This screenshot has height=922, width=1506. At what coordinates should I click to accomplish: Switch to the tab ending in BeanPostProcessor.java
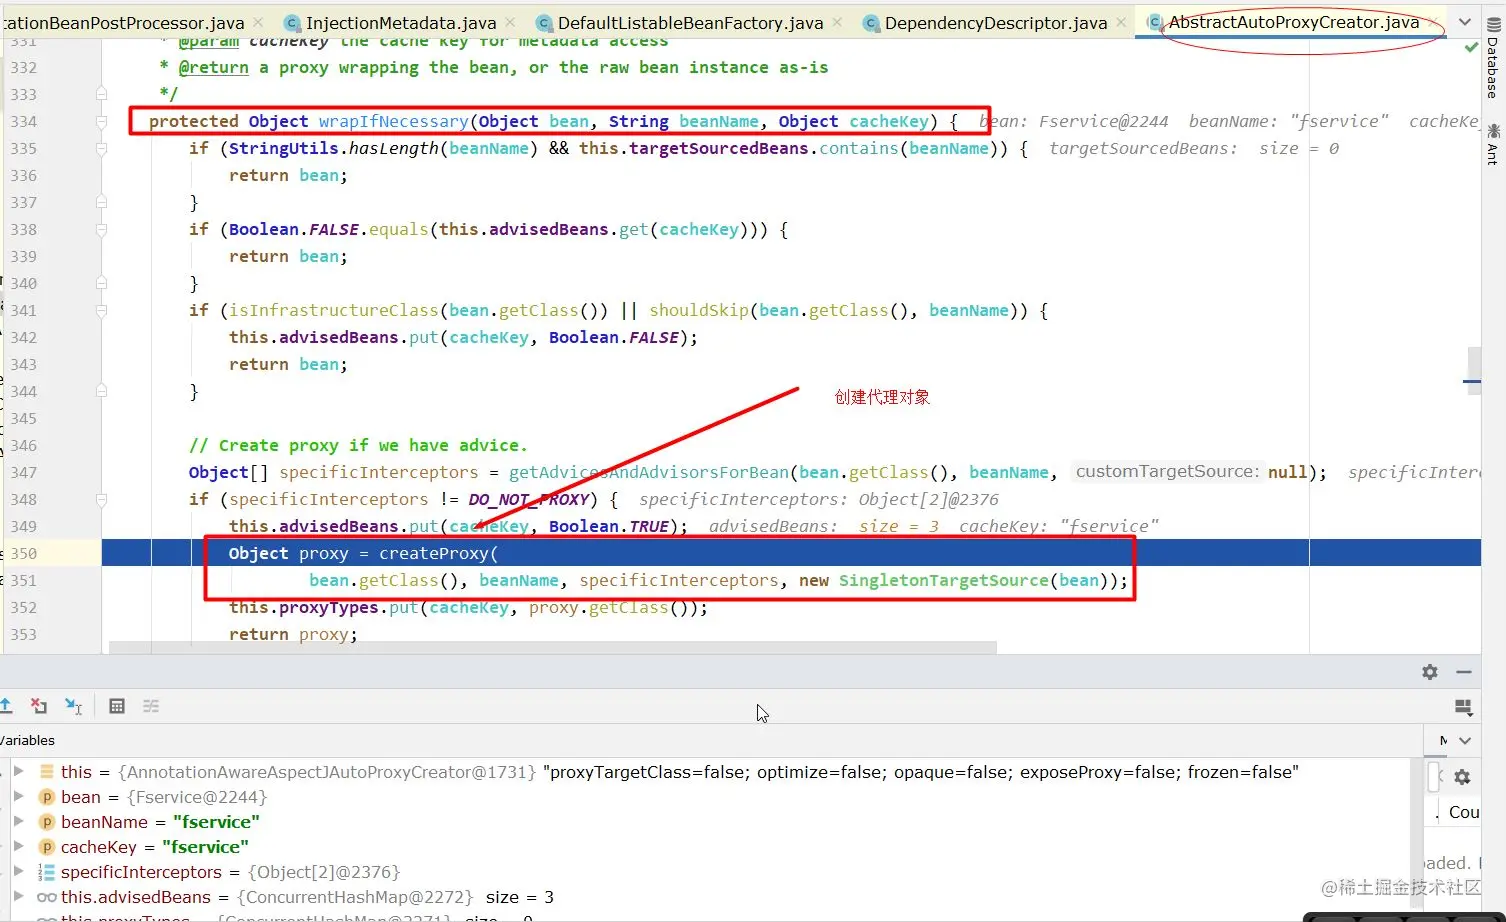pyautogui.click(x=123, y=22)
